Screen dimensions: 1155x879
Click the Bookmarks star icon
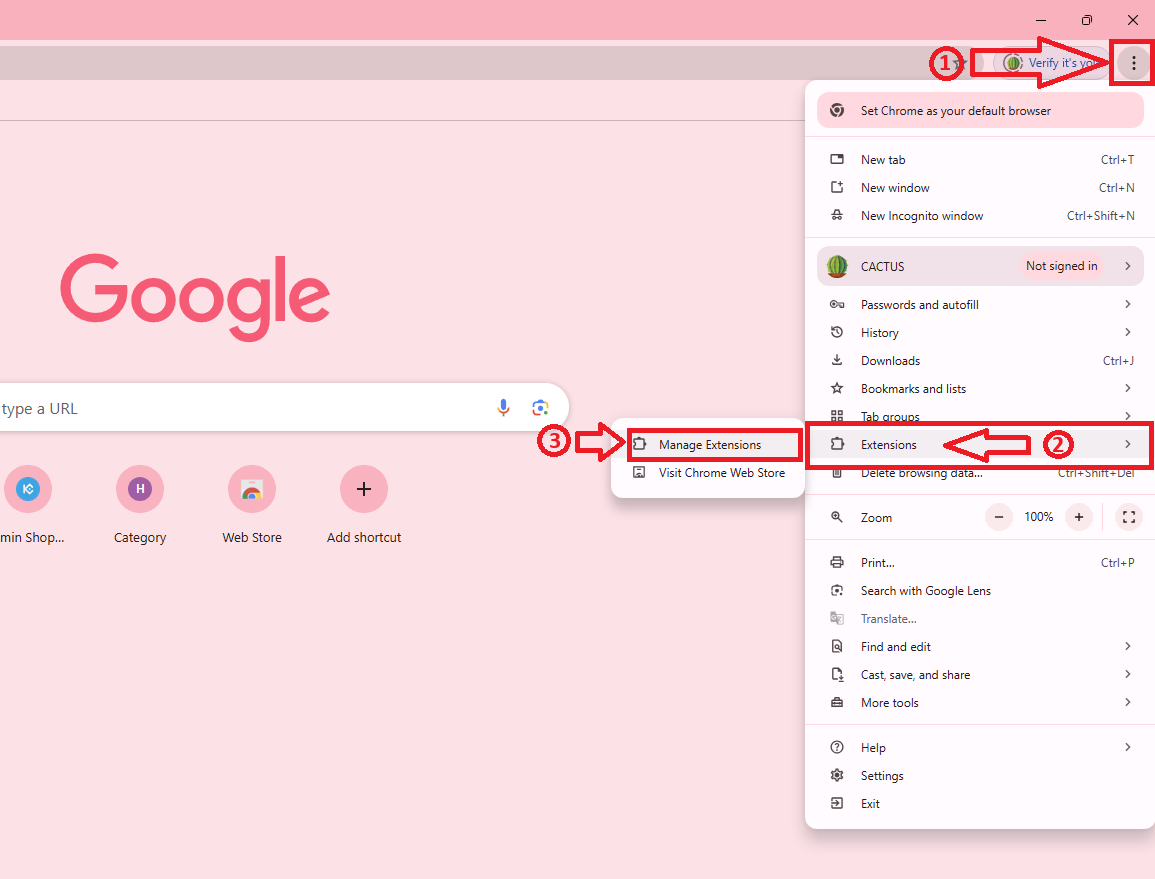(837, 388)
